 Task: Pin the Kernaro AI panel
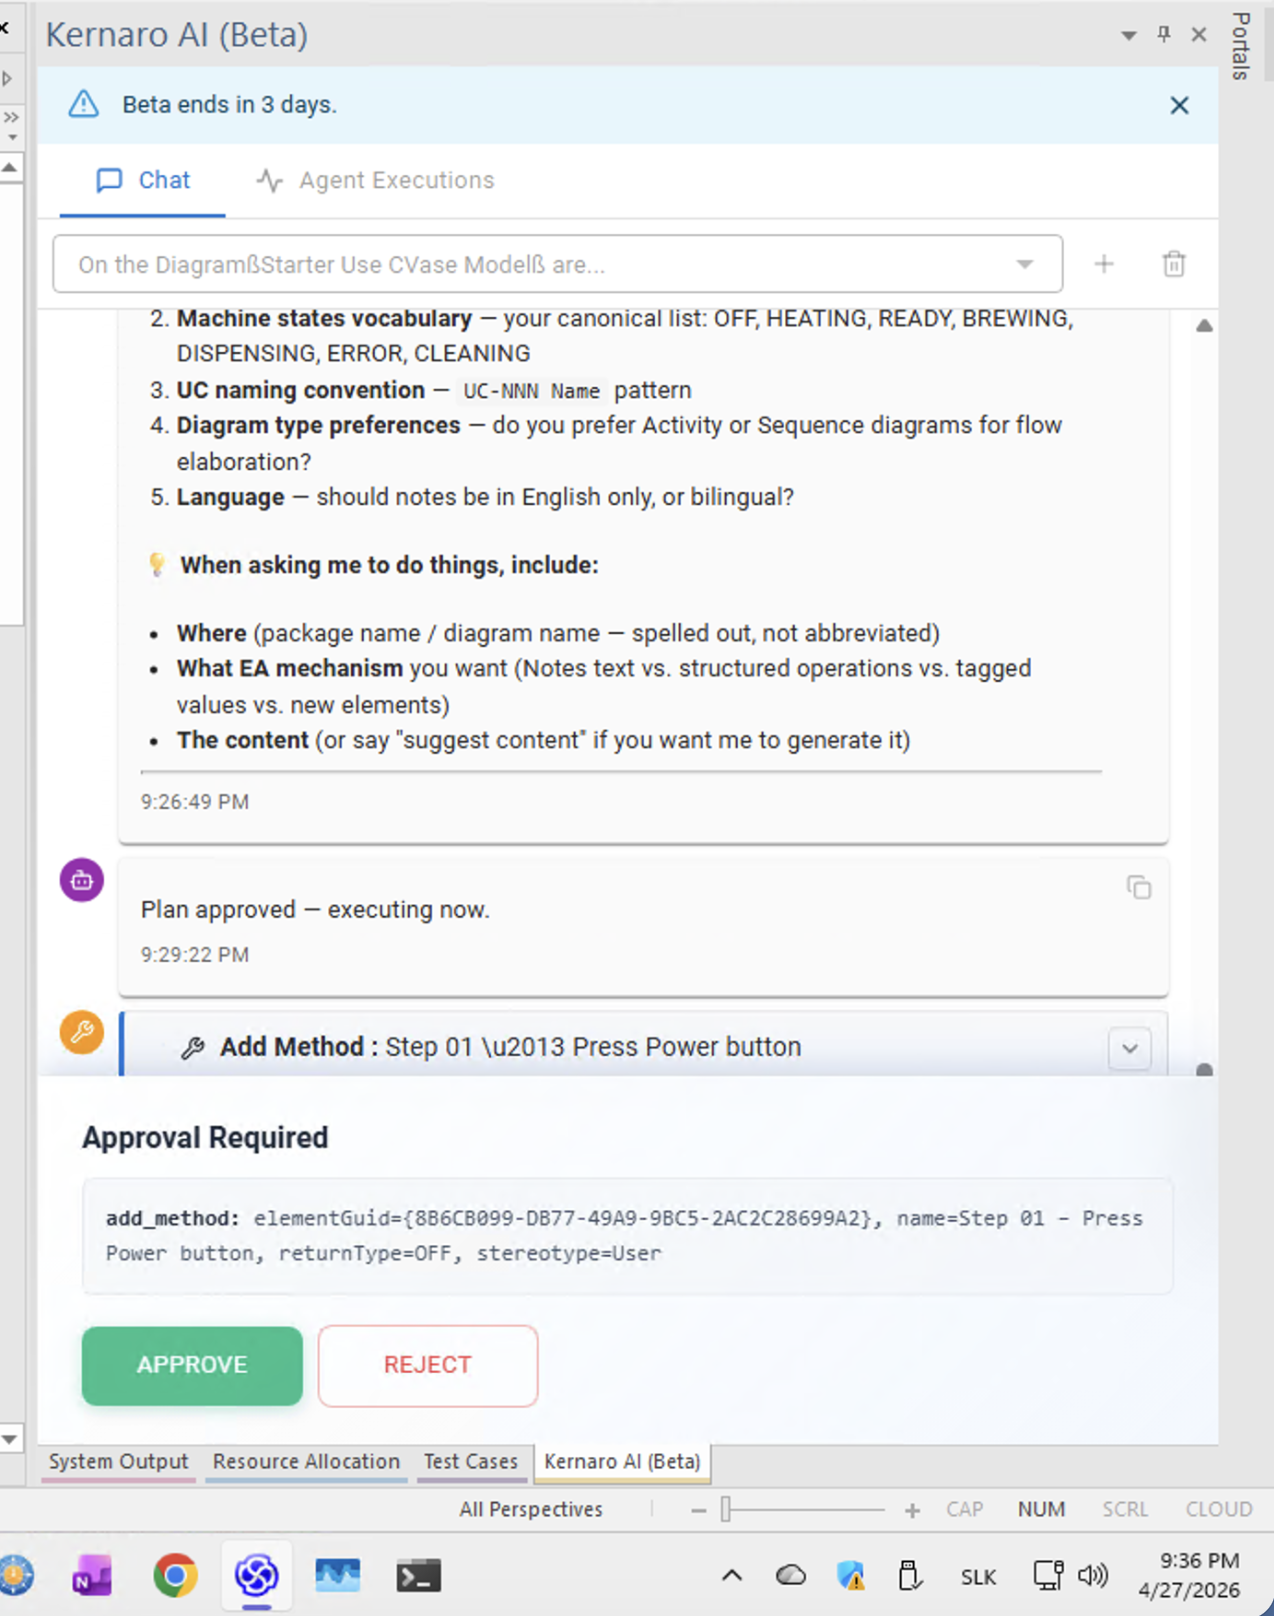click(1164, 34)
